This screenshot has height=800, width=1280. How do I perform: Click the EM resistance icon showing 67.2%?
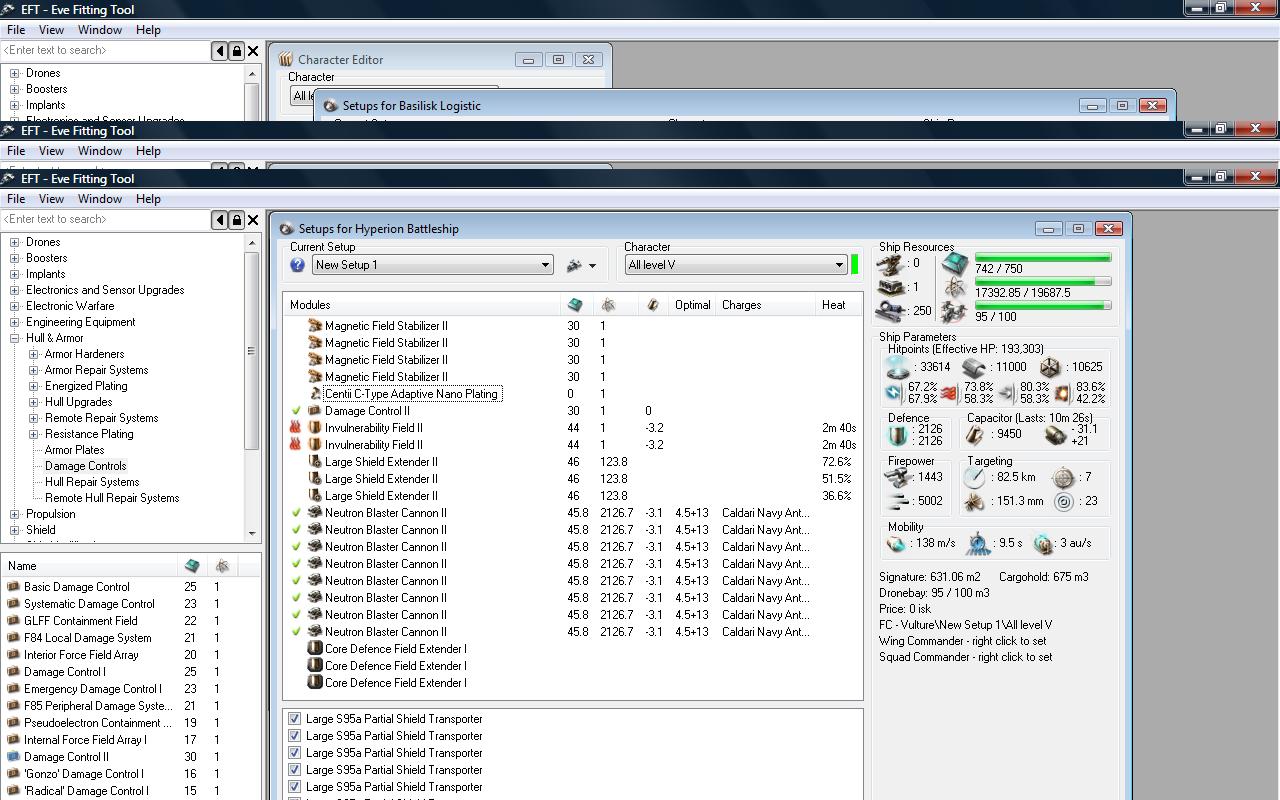click(x=894, y=392)
